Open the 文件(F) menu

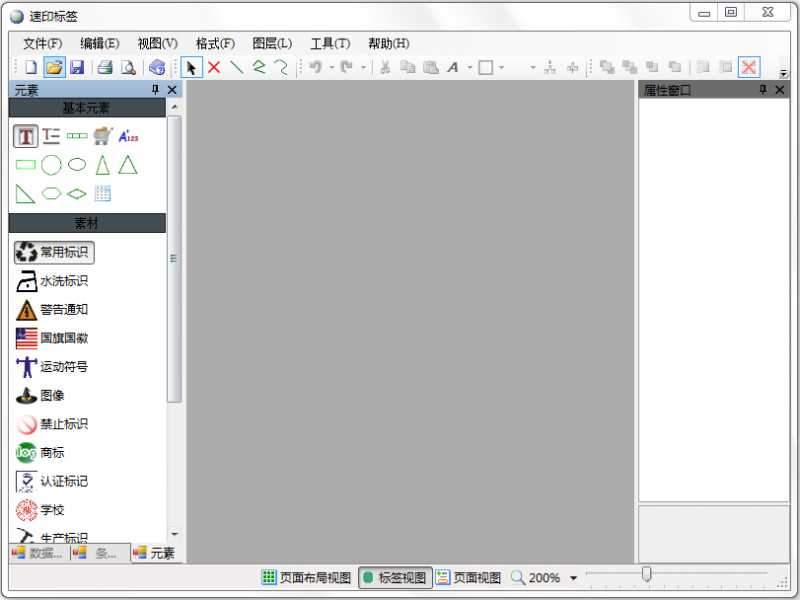point(42,43)
